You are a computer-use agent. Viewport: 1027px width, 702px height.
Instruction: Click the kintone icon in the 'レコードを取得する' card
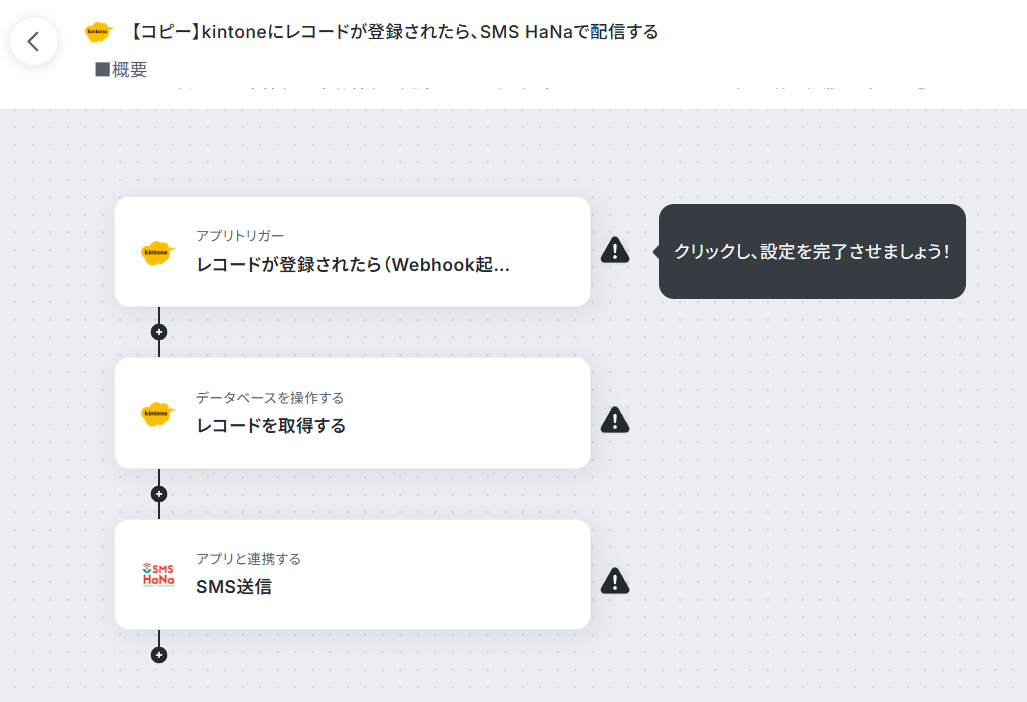158,413
